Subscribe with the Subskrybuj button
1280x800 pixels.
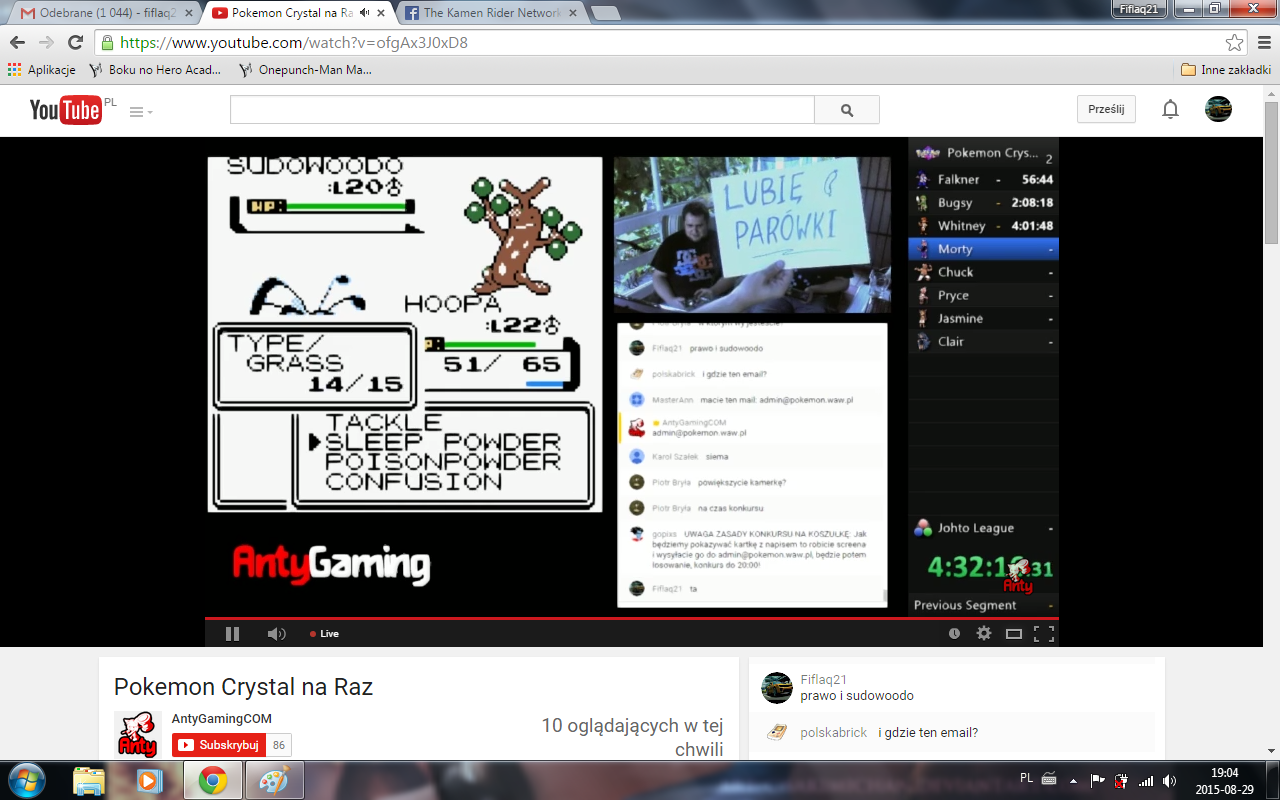point(219,745)
